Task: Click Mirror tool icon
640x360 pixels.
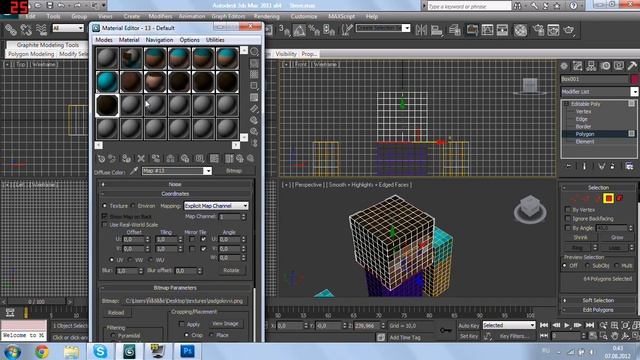Action: click(421, 30)
